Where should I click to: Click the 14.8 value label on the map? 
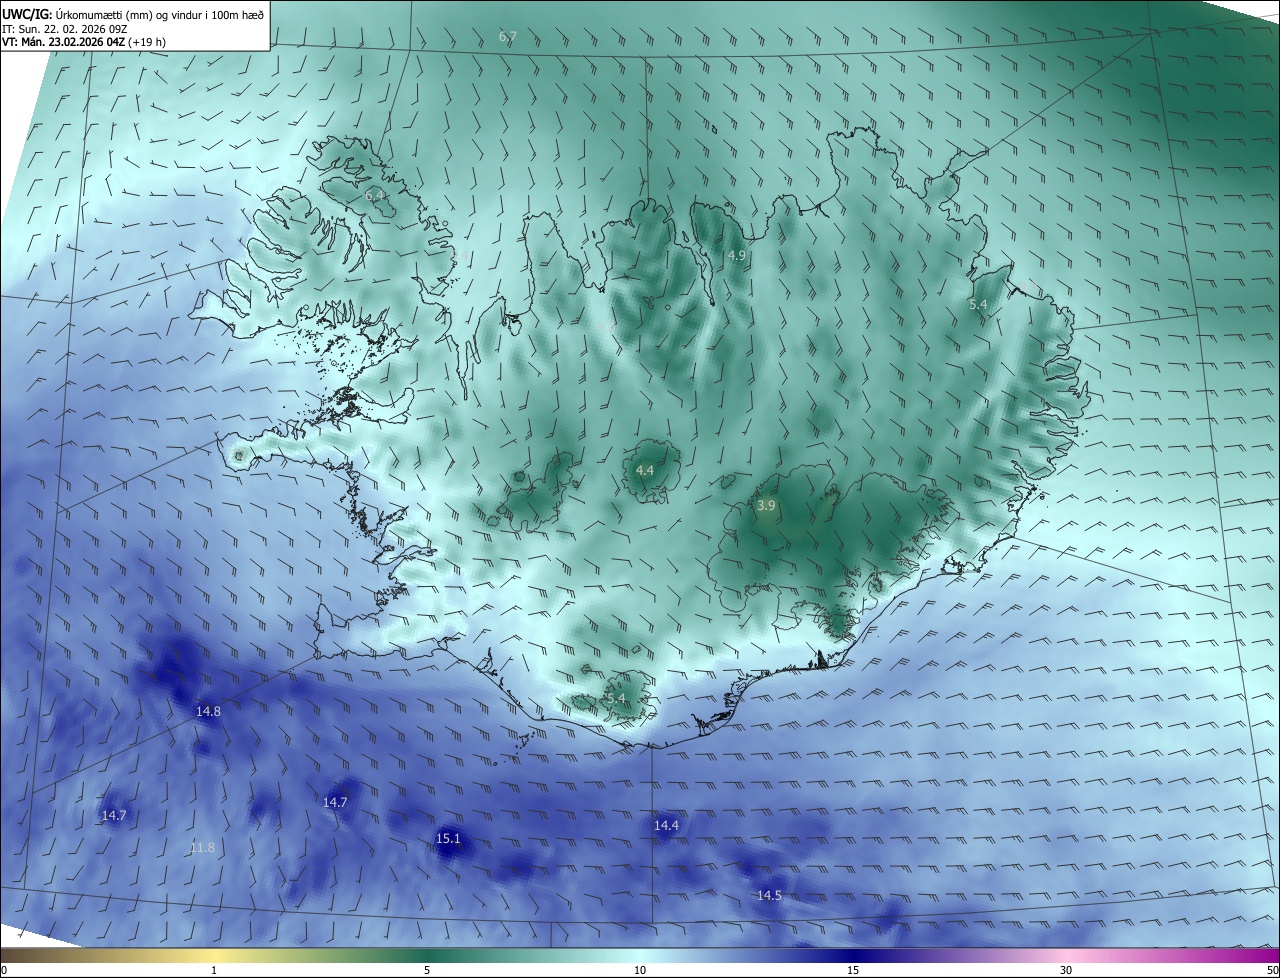point(208,711)
